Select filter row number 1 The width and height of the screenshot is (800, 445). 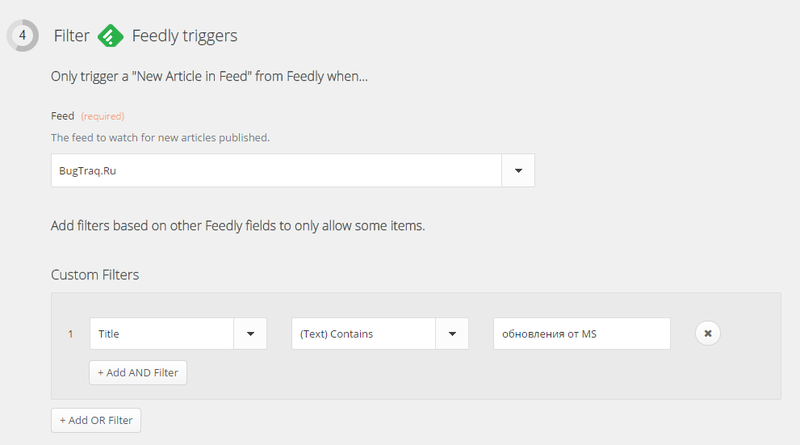coord(70,334)
